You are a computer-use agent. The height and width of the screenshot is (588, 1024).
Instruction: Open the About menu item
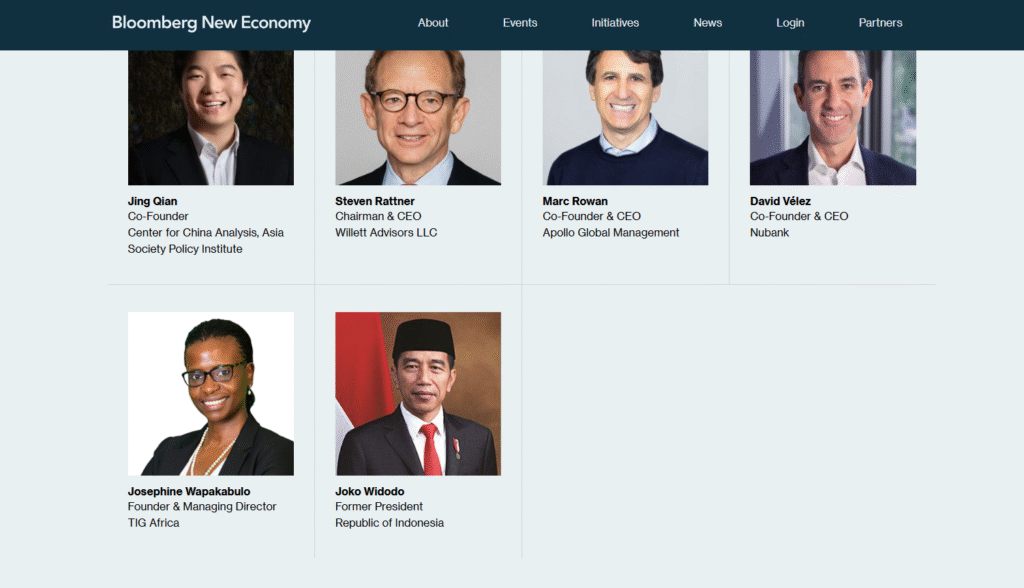point(433,23)
